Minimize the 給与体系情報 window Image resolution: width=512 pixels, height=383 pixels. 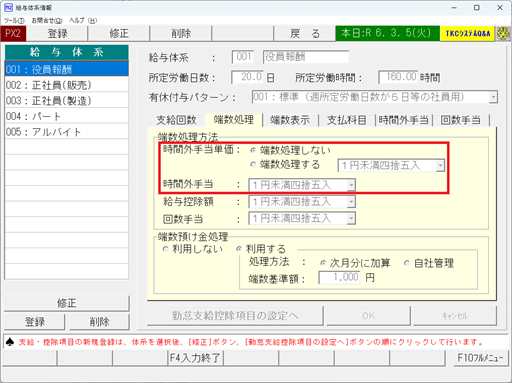click(454, 8)
